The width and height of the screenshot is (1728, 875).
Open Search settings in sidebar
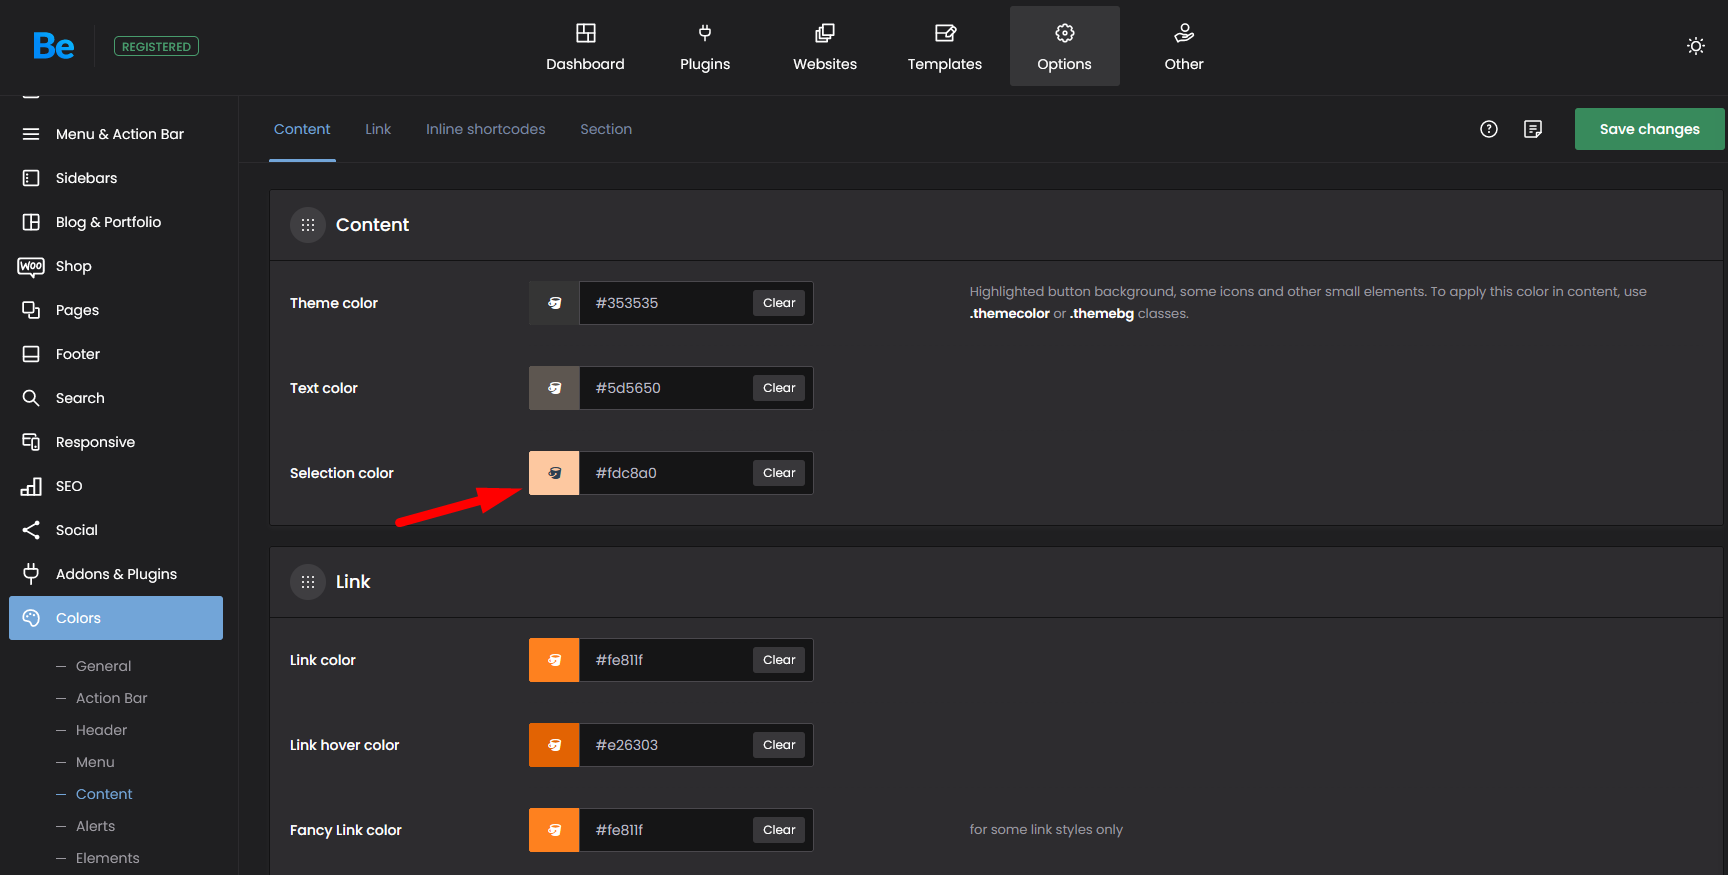pyautogui.click(x=116, y=398)
